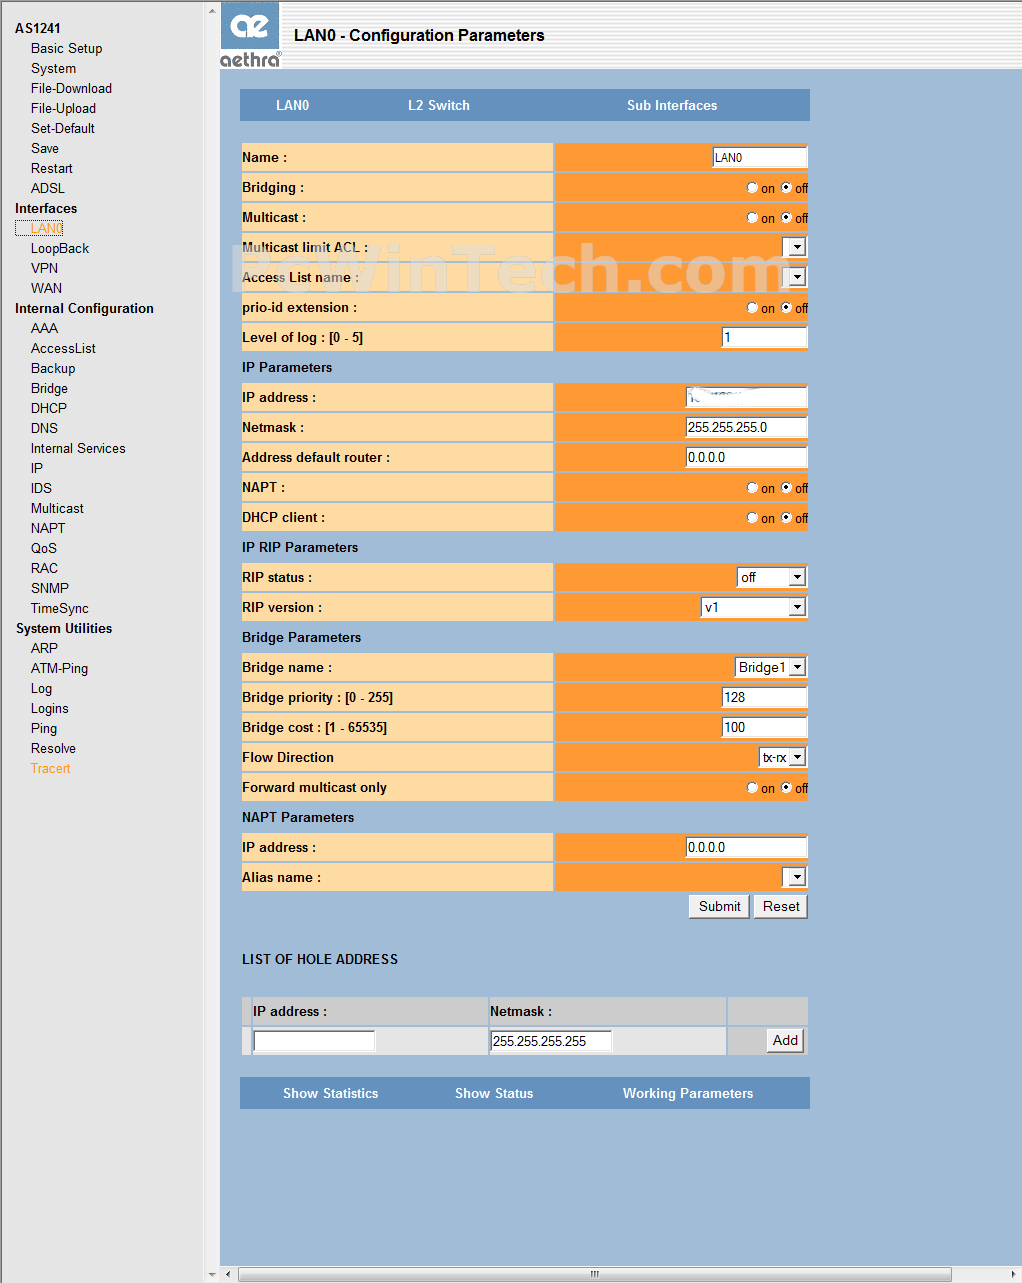Expand the Alias name dropdown

pyautogui.click(x=794, y=877)
